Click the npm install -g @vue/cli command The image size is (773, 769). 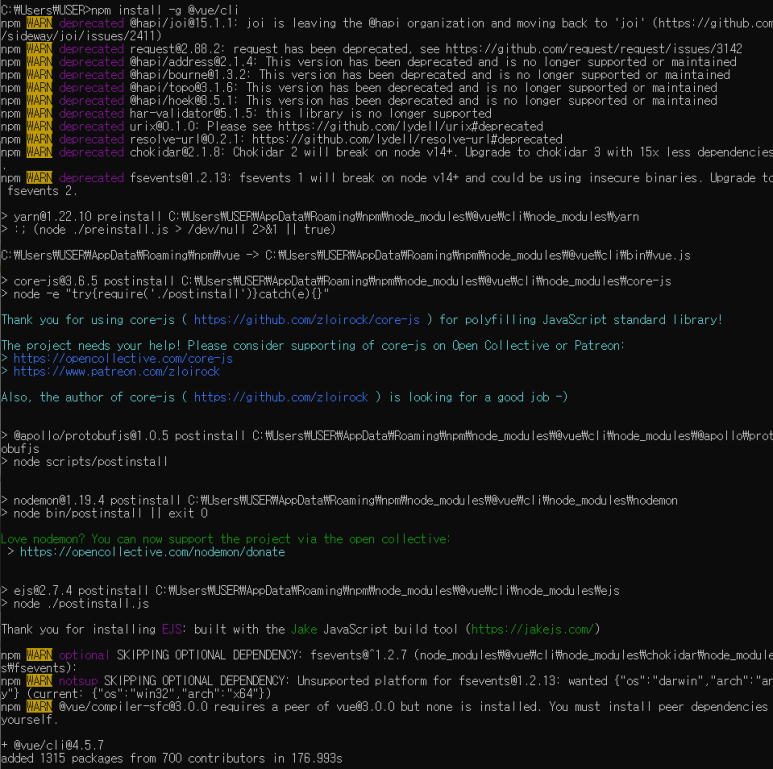pos(165,10)
